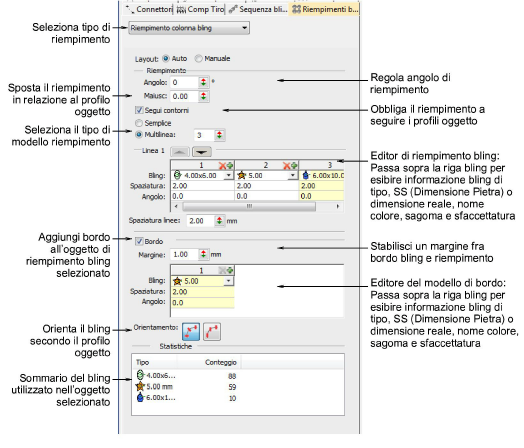Delete bling column 1 with the red X
This screenshot has width=524, height=448.
click(x=222, y=165)
